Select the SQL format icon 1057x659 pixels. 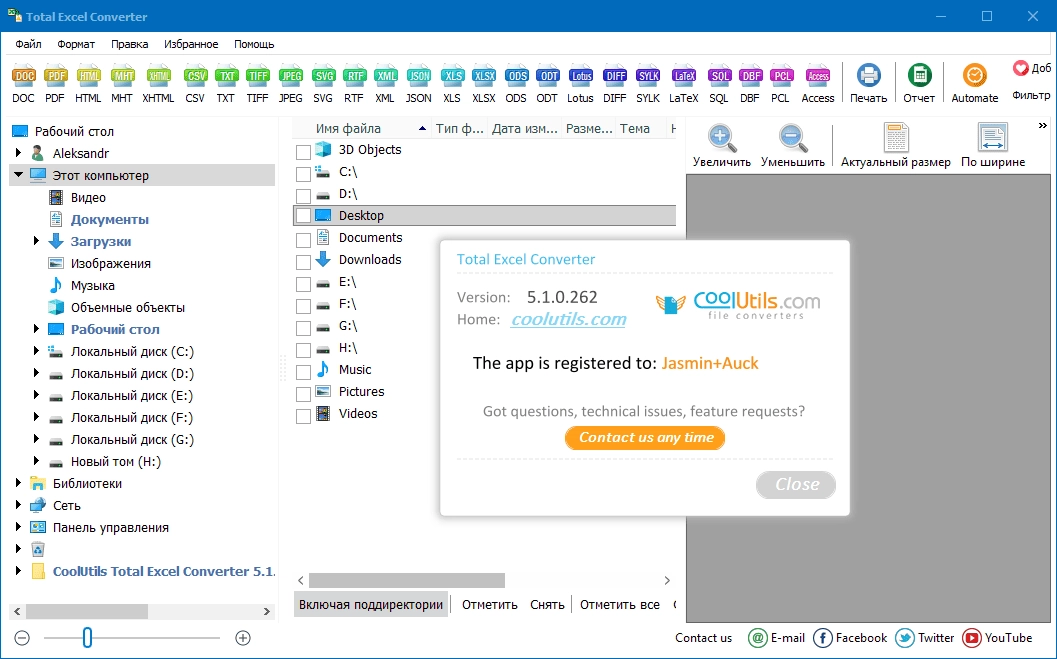click(719, 76)
